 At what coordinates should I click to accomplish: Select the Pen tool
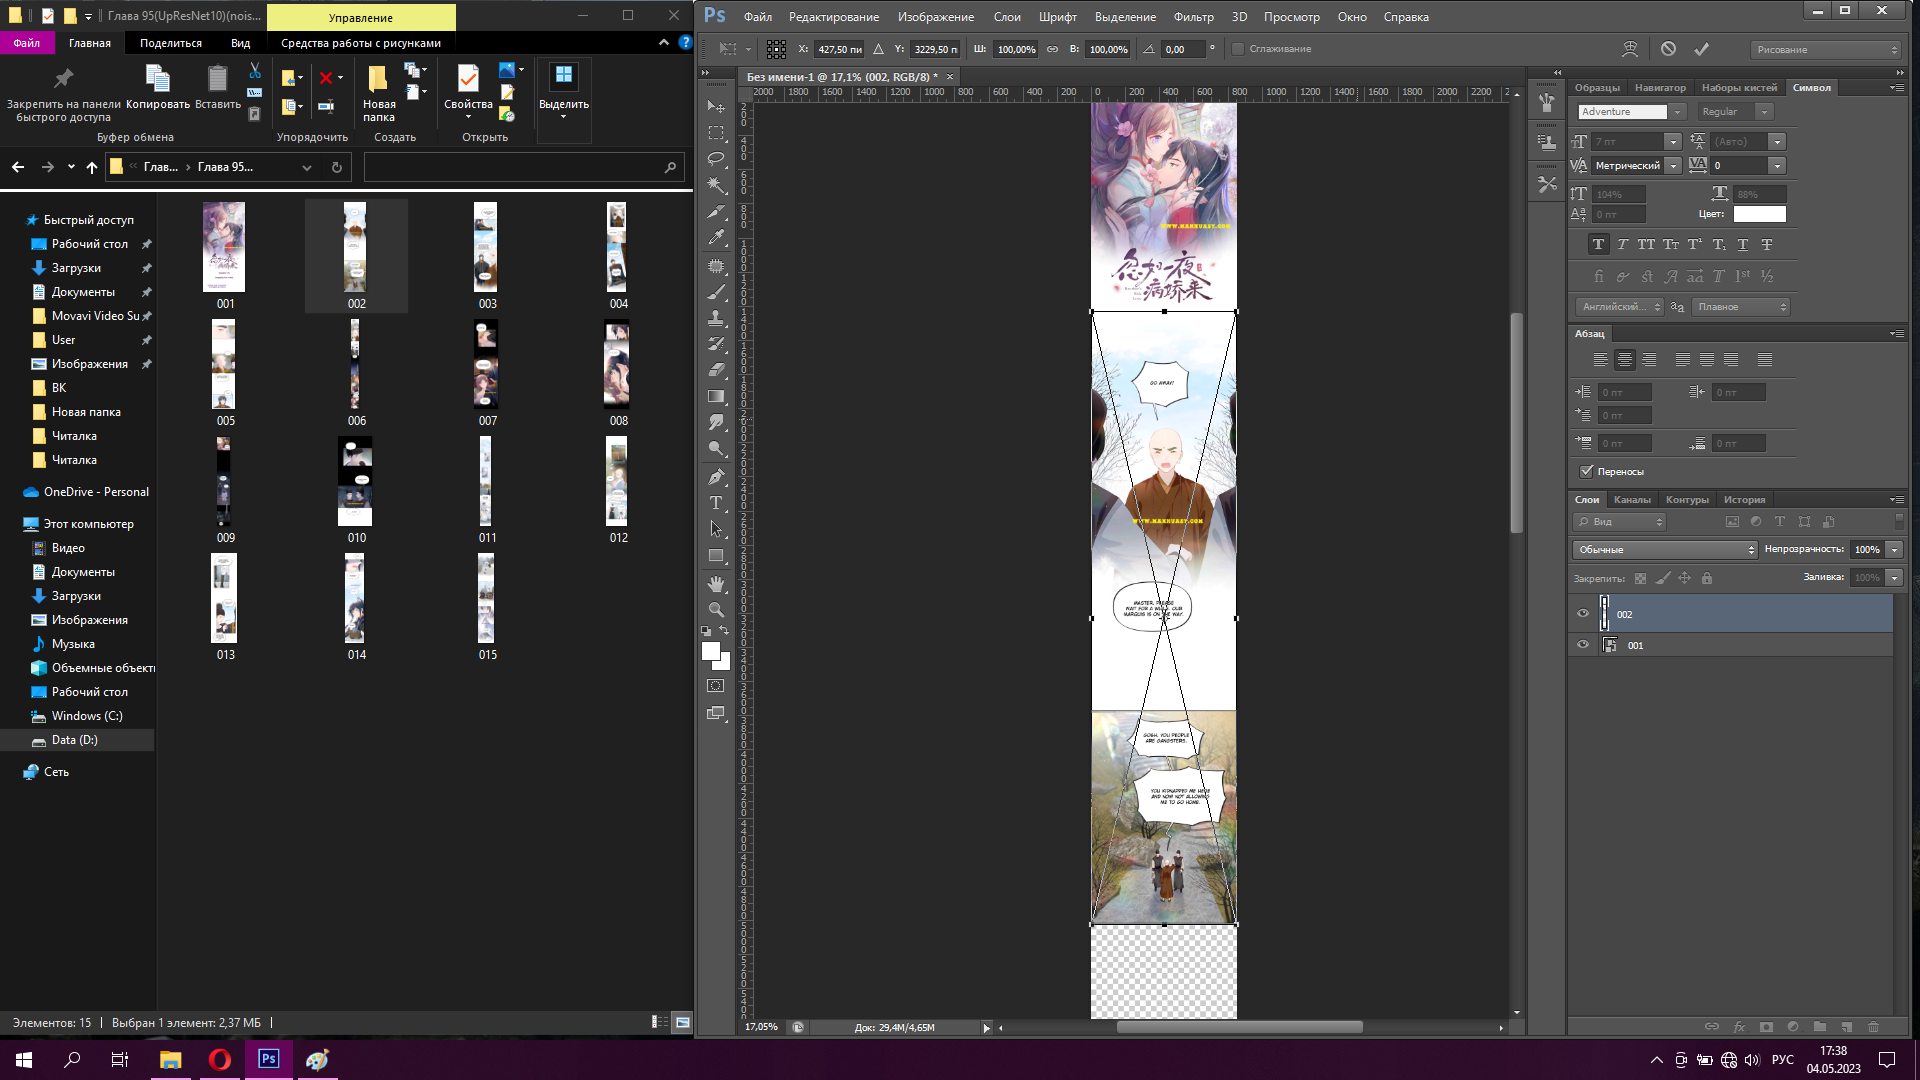pyautogui.click(x=716, y=477)
